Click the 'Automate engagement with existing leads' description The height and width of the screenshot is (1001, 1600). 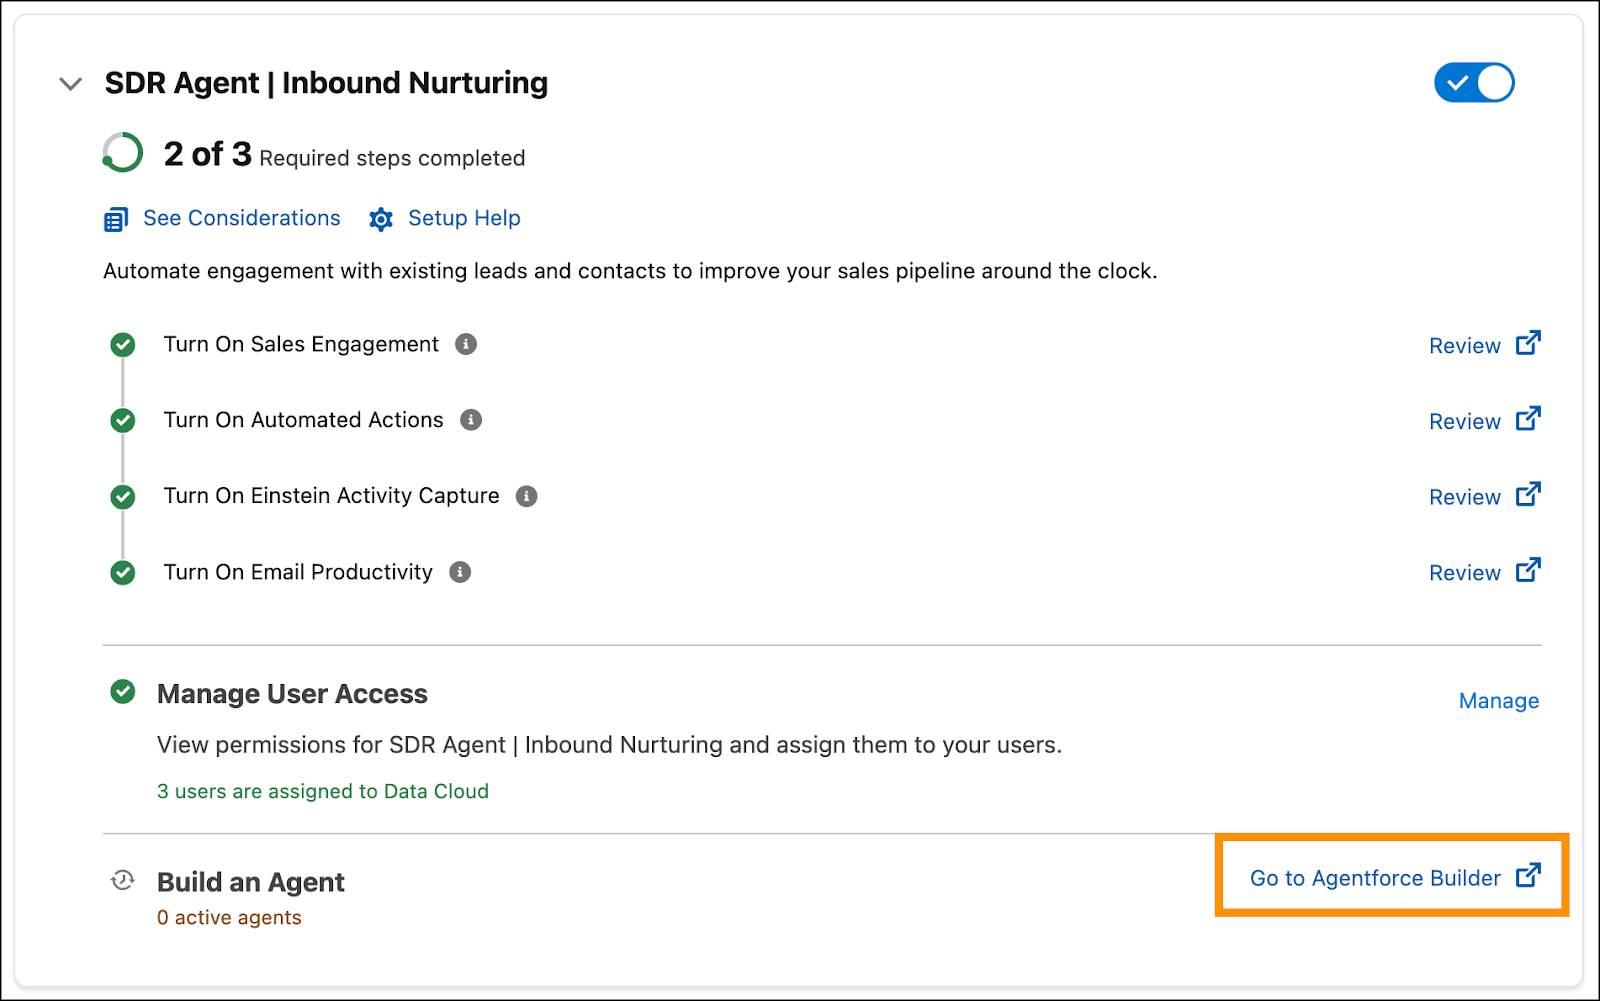tap(630, 271)
